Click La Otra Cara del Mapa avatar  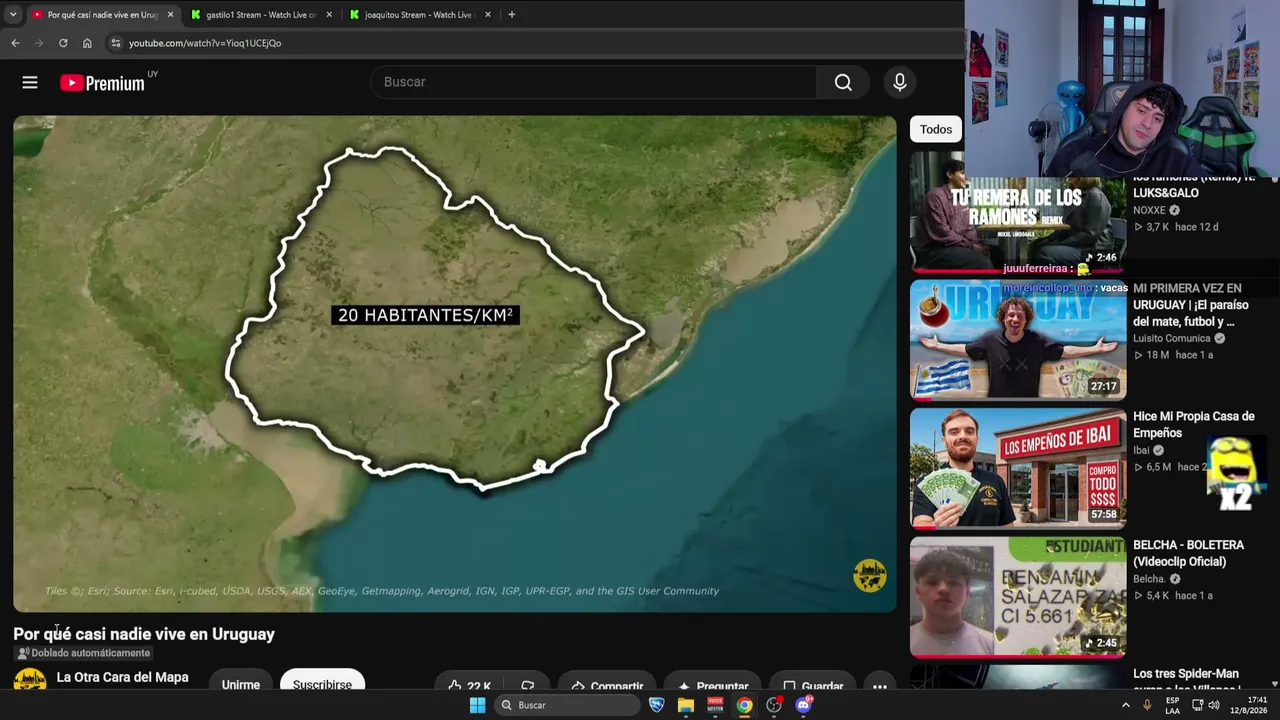coord(30,680)
